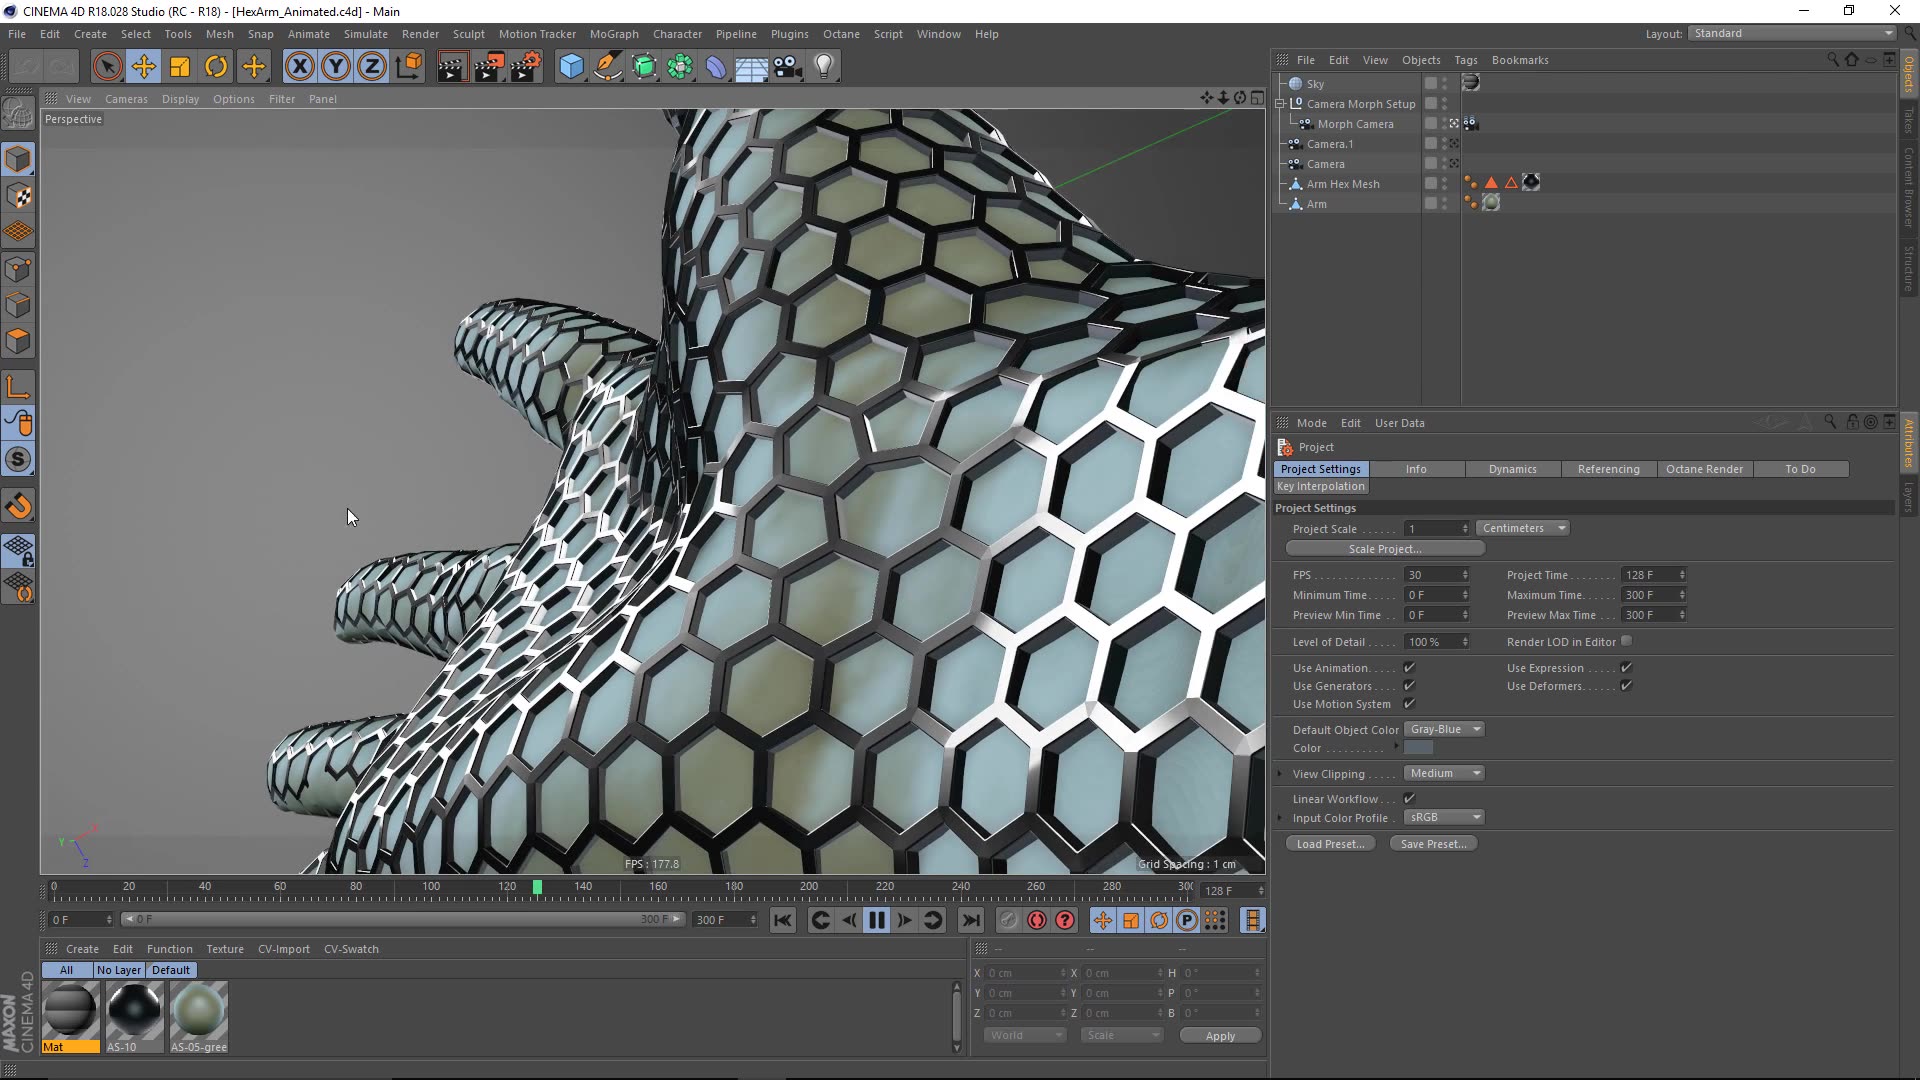Drag the timeline playhead marker
1920x1080 pixels.
(537, 886)
